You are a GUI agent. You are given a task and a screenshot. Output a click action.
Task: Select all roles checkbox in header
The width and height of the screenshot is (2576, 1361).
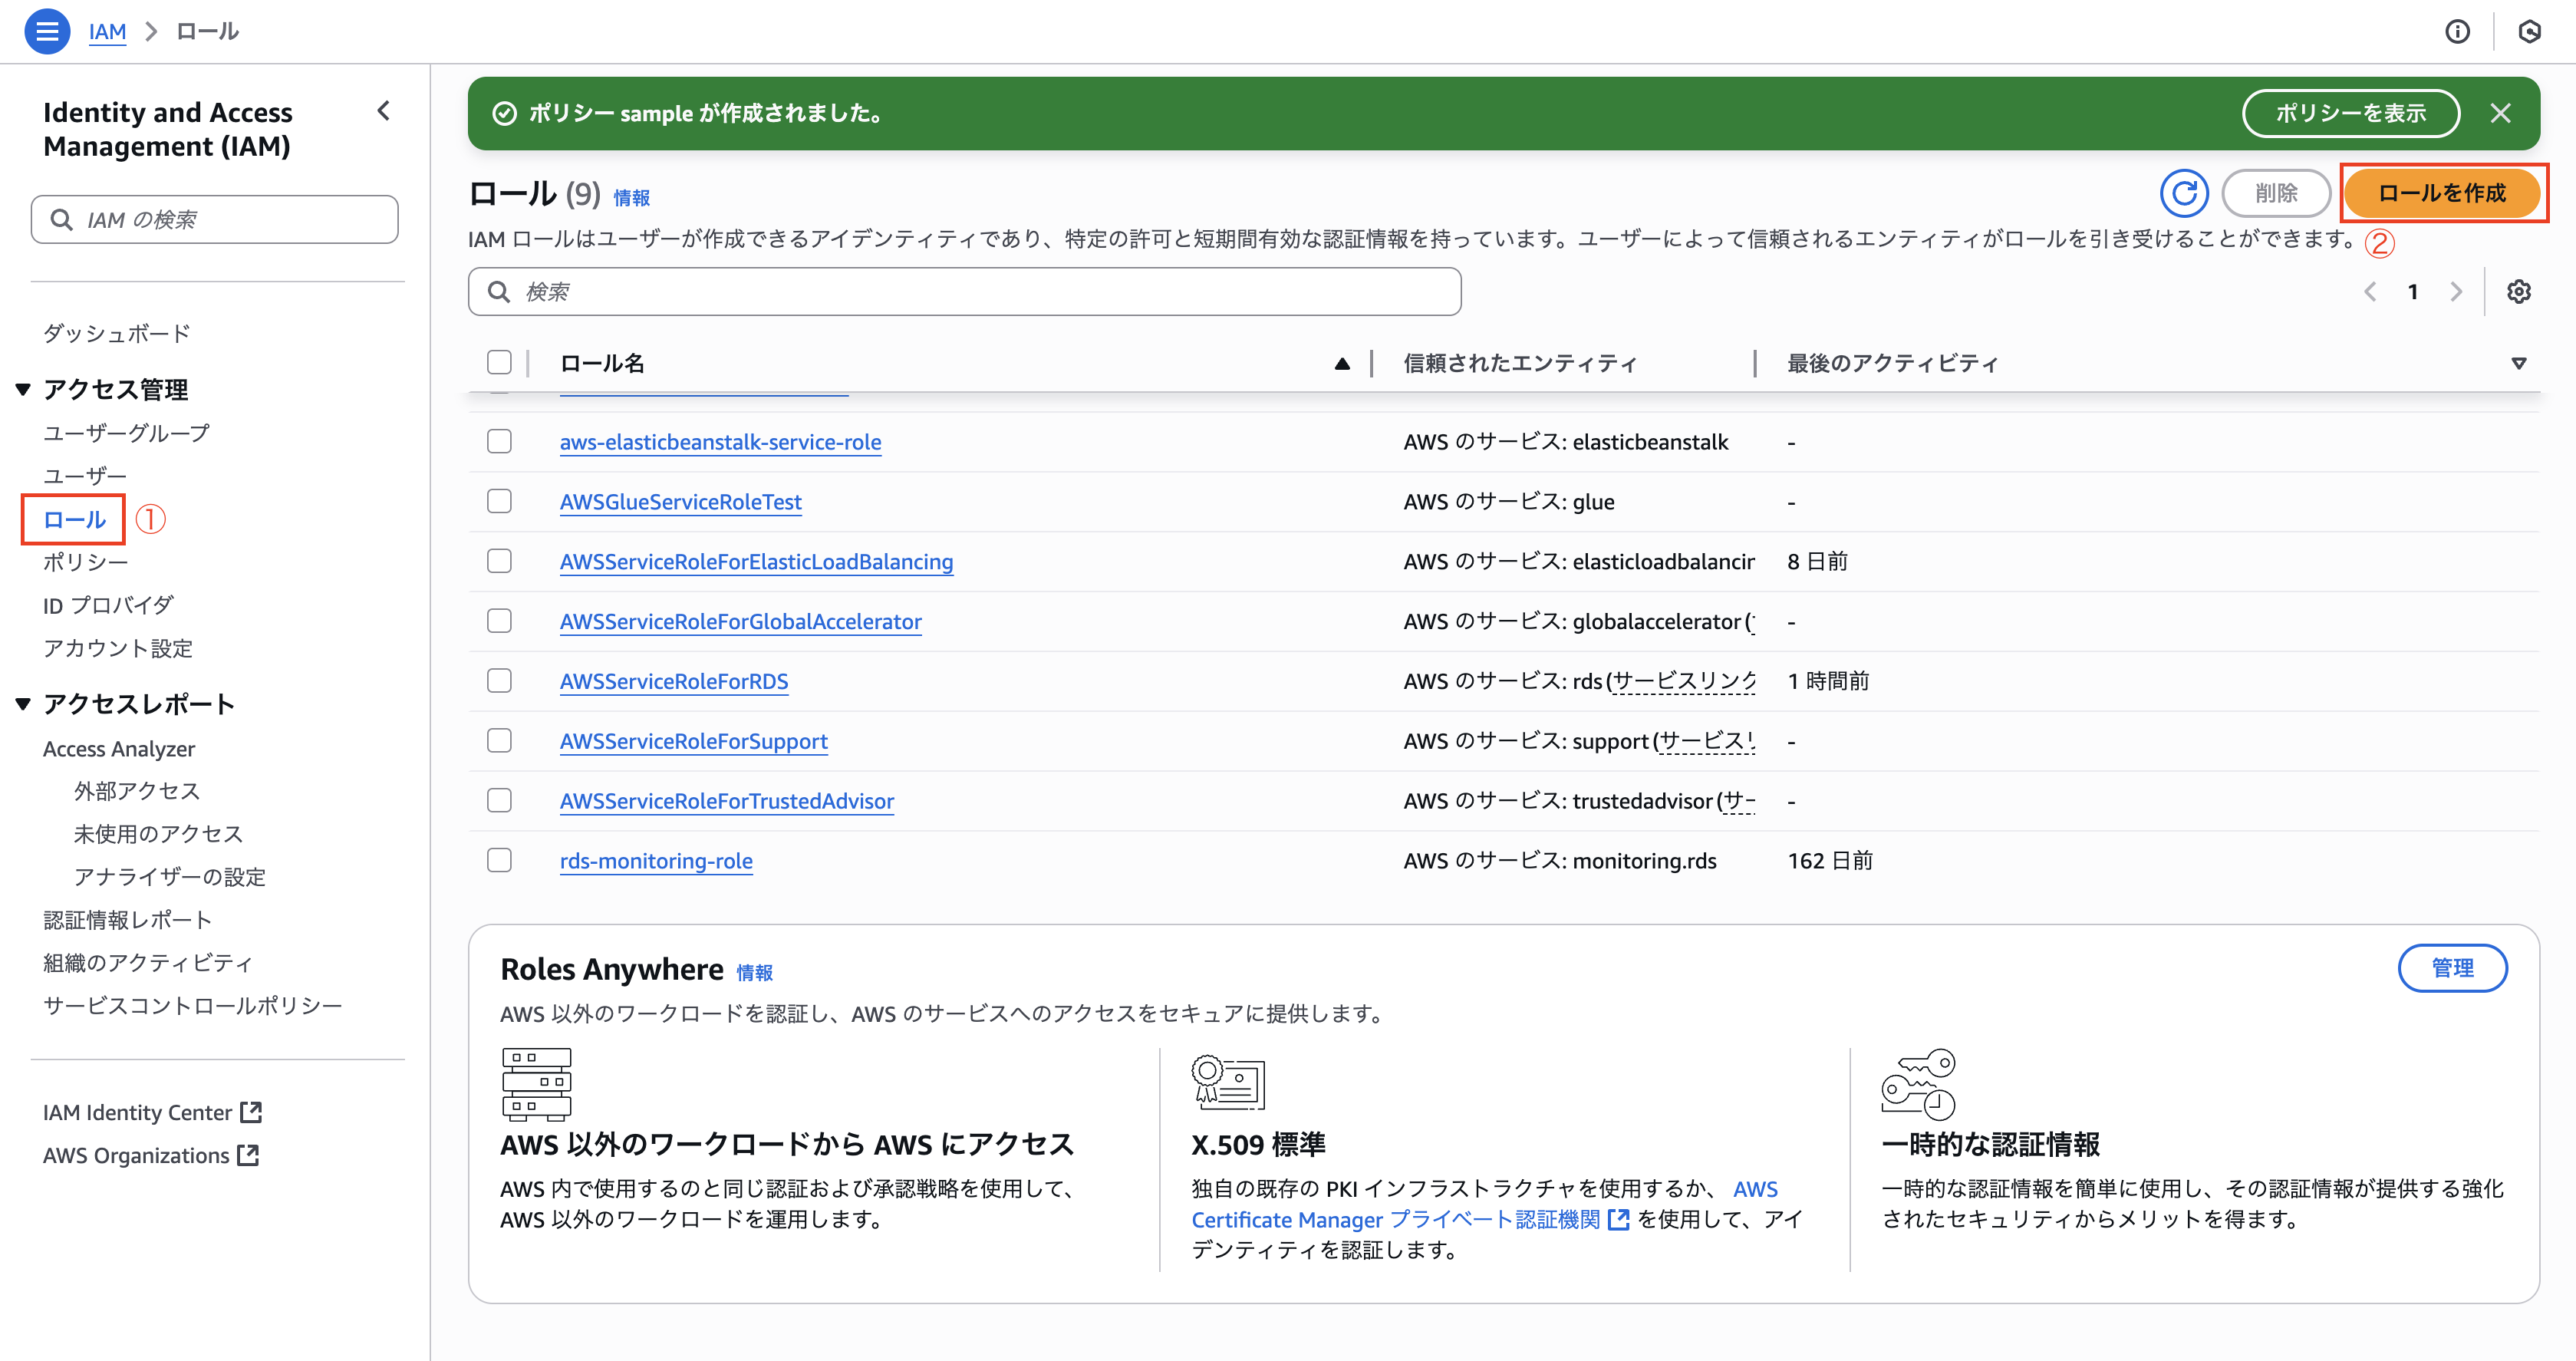point(499,362)
